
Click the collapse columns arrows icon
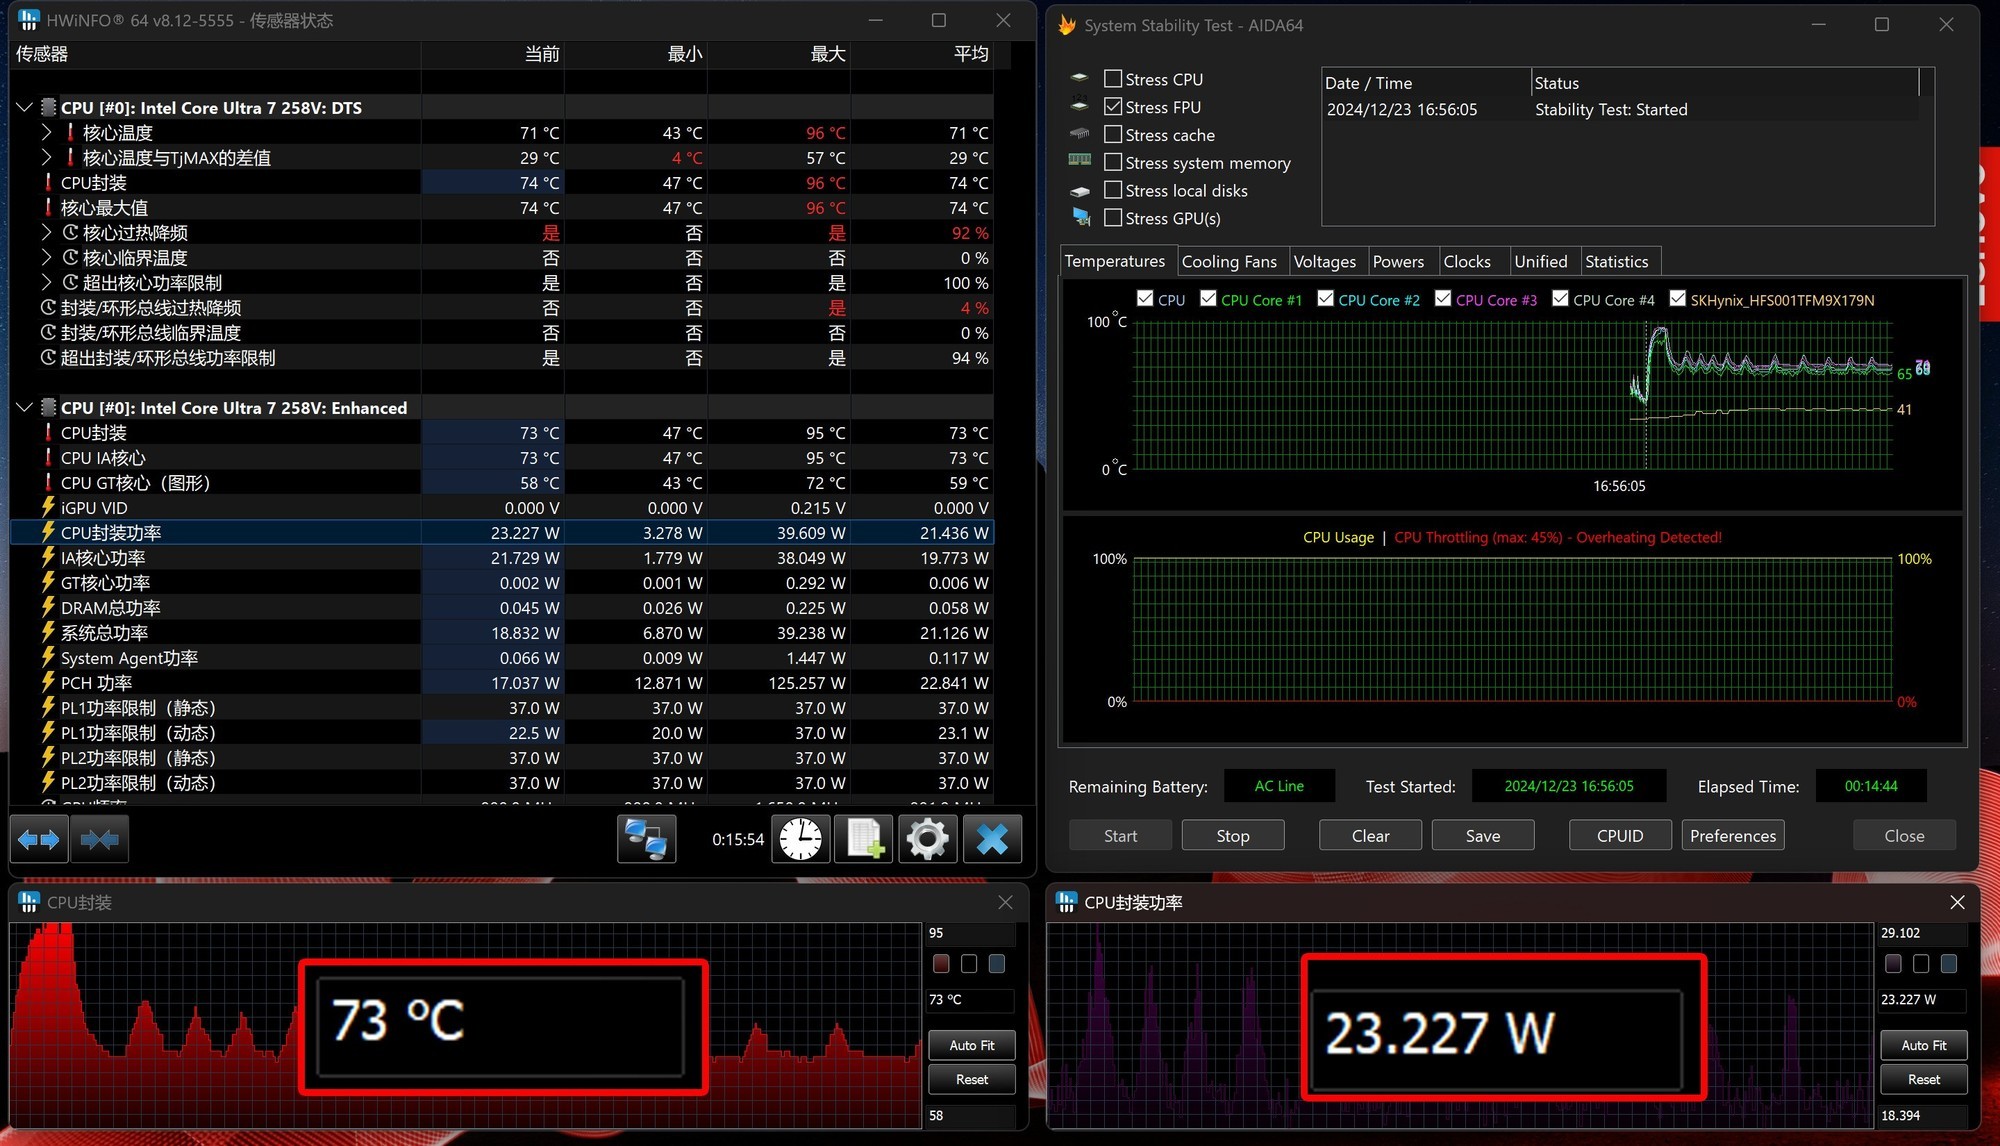[99, 839]
